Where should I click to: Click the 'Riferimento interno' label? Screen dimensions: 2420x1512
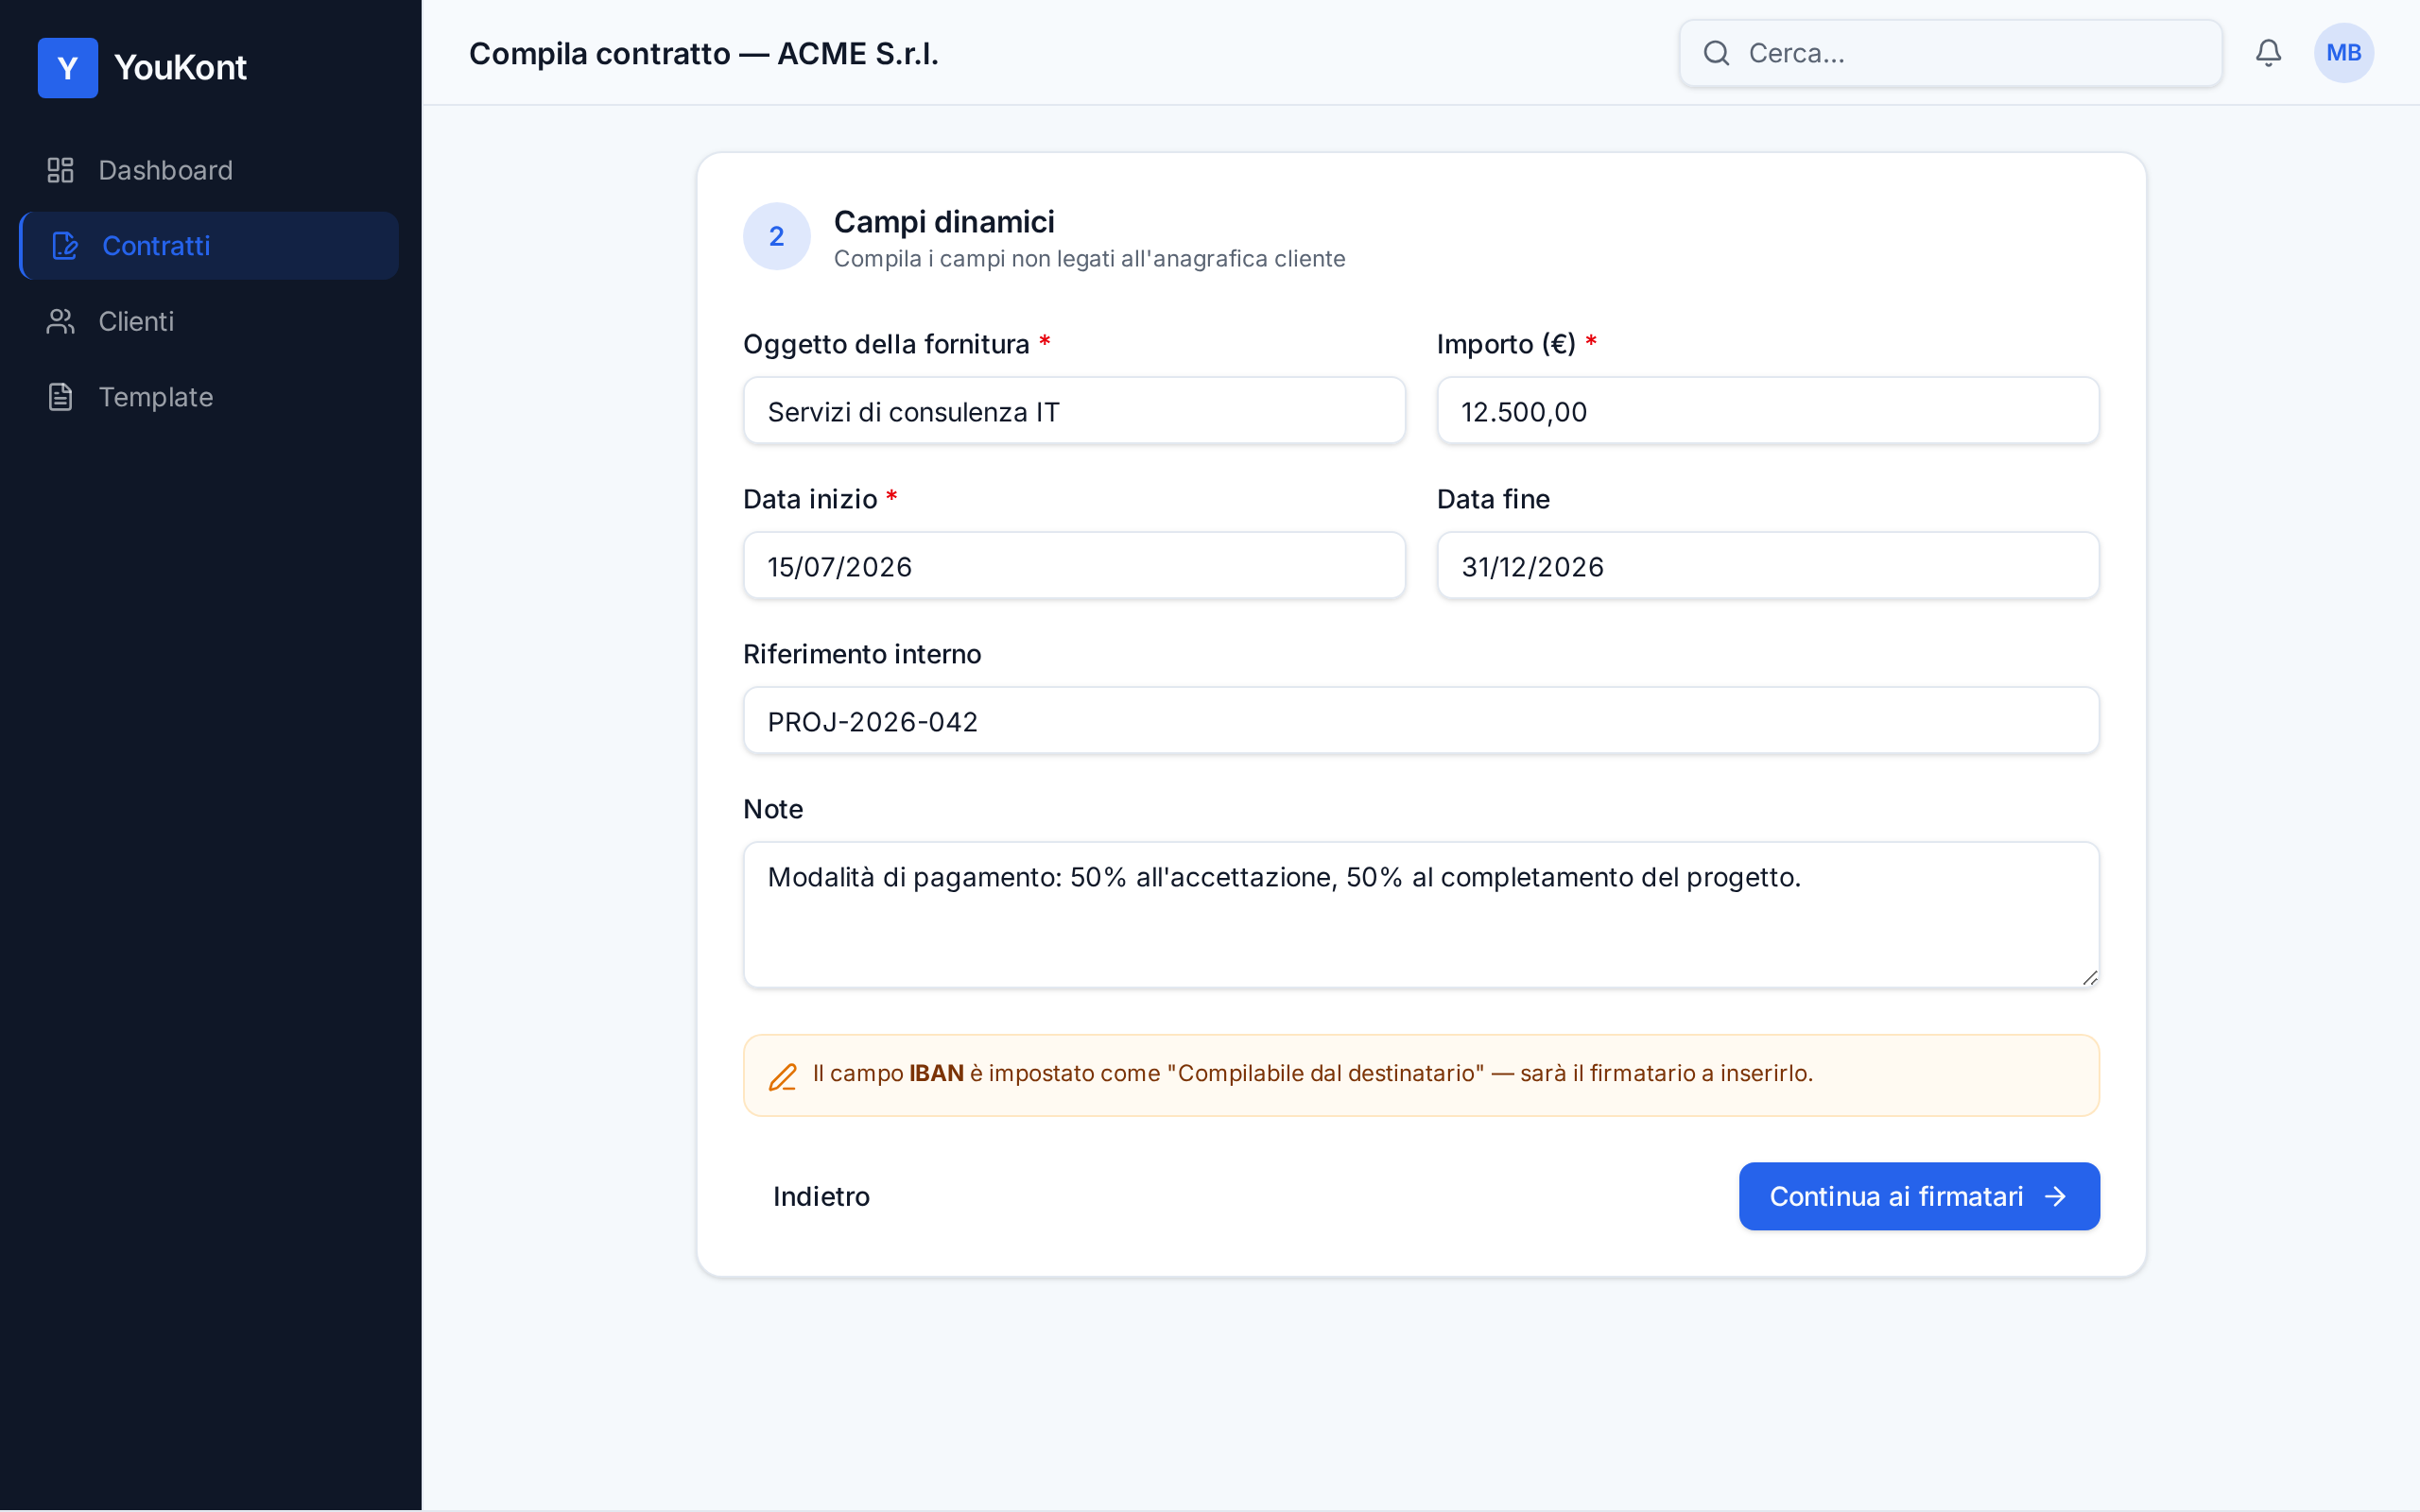[x=862, y=654]
